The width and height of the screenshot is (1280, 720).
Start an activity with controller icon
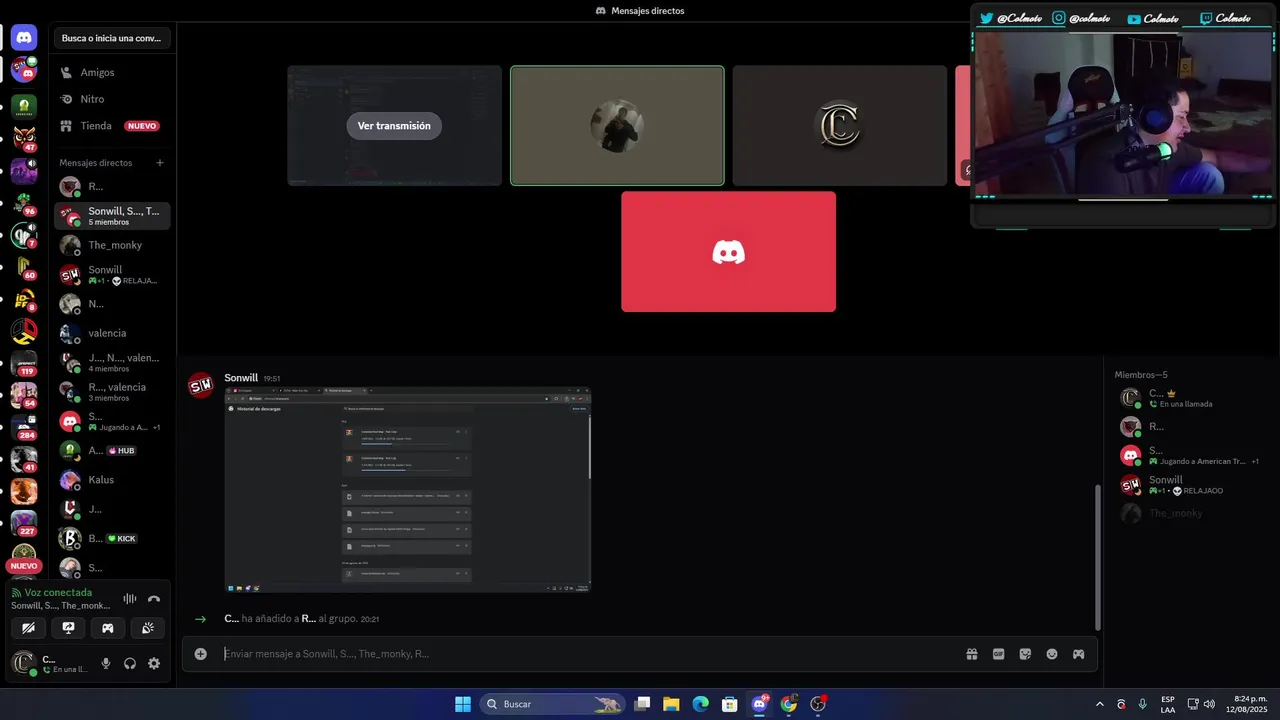pos(108,628)
